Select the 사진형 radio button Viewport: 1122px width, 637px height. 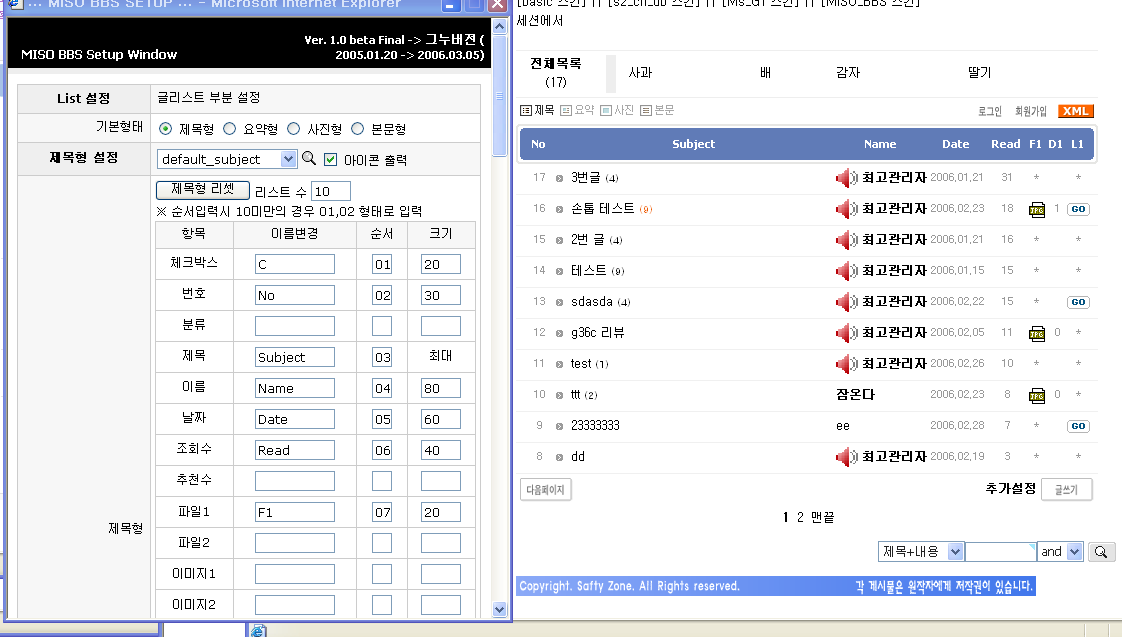[294, 129]
